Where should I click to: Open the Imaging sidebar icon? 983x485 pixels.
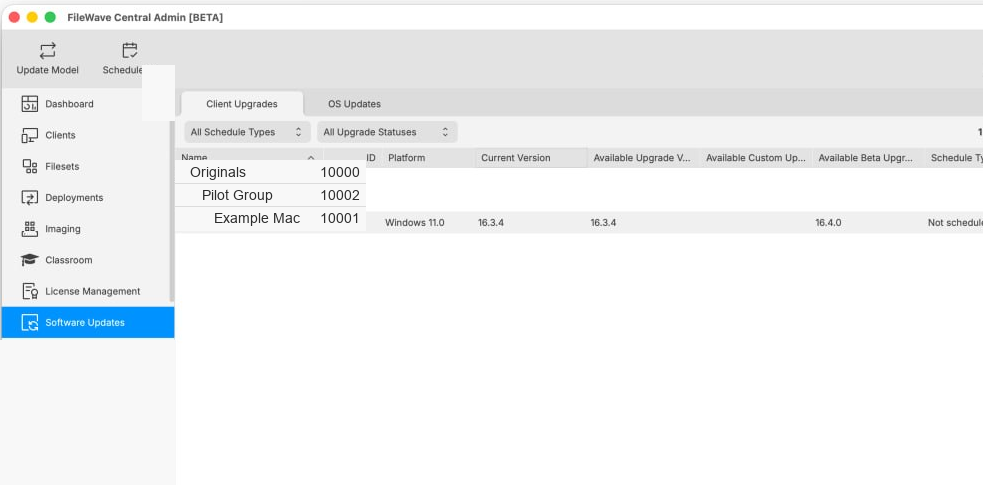tap(29, 229)
